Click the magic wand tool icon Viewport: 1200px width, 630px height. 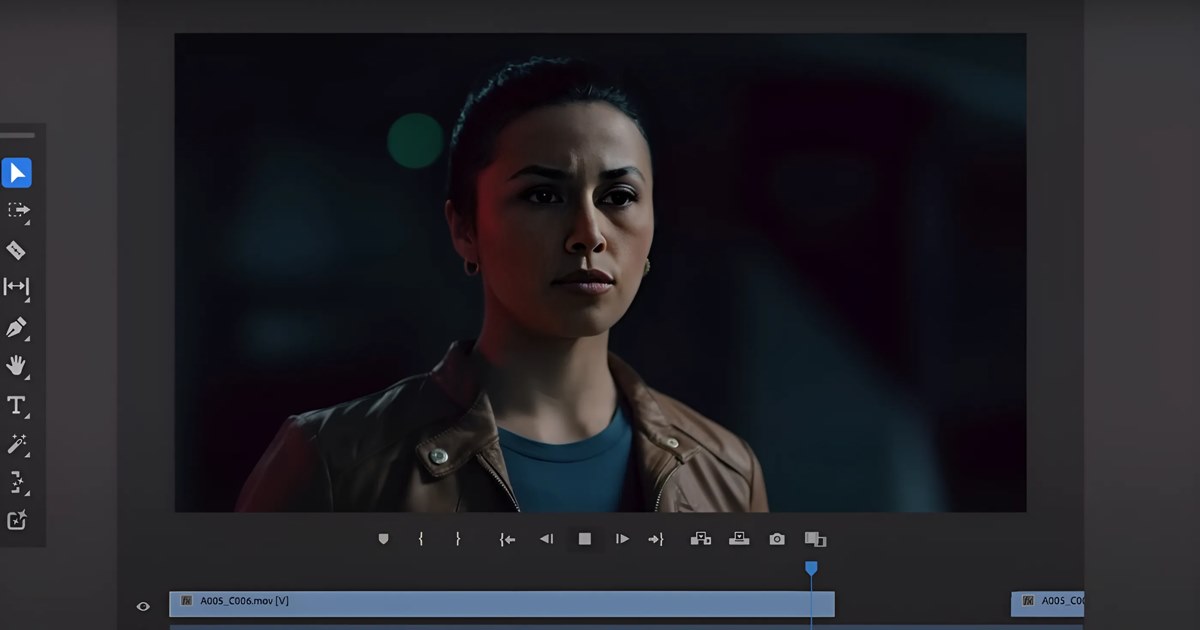(x=16, y=444)
